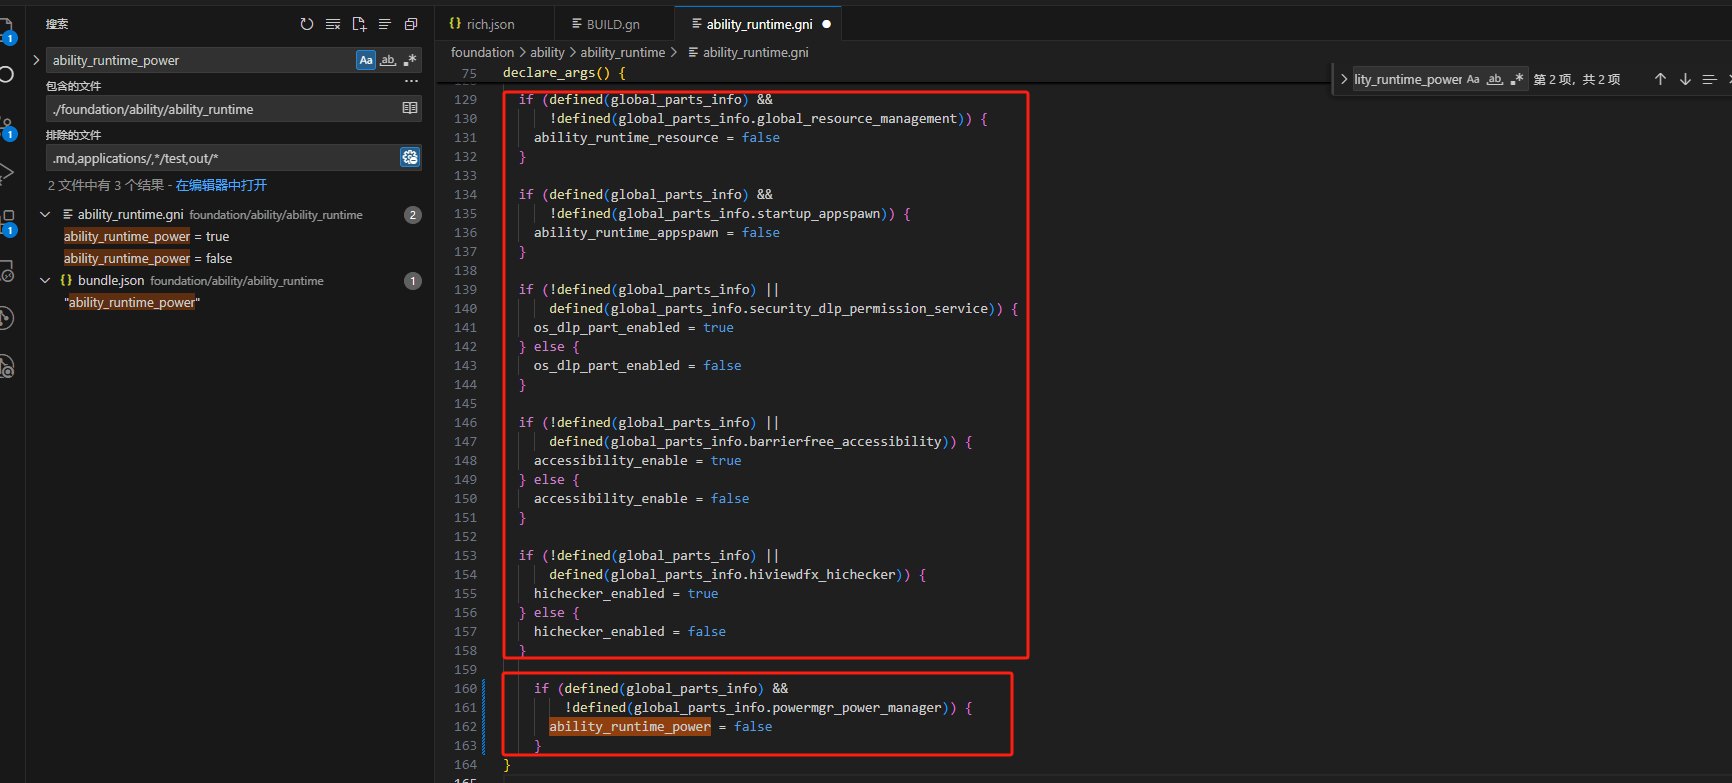The image size is (1732, 783).
Task: Click unsaved dot on ability_runtime.gni tab
Action: tap(826, 24)
